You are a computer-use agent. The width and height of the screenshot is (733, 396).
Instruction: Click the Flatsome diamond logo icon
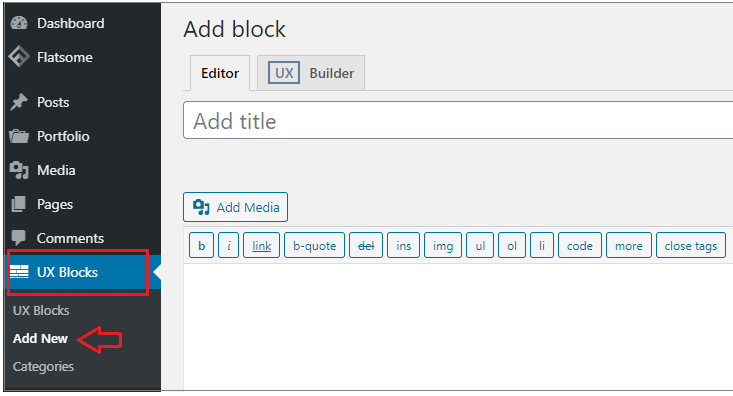(19, 57)
